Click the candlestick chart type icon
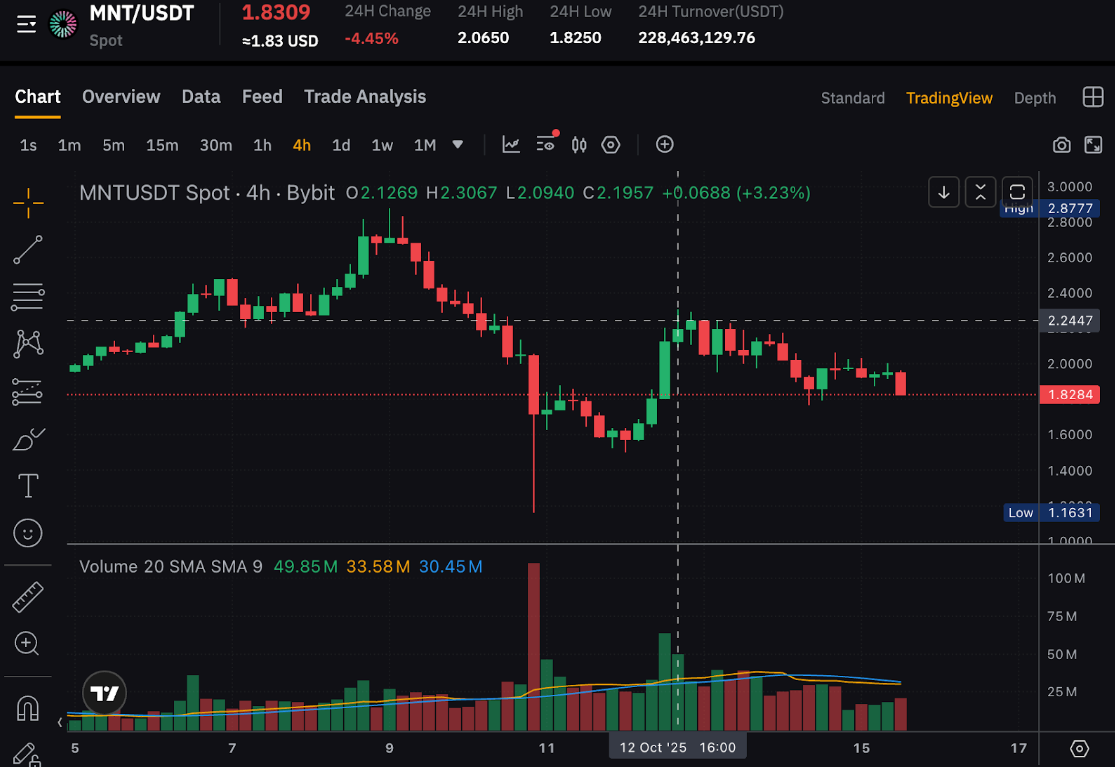 [579, 145]
